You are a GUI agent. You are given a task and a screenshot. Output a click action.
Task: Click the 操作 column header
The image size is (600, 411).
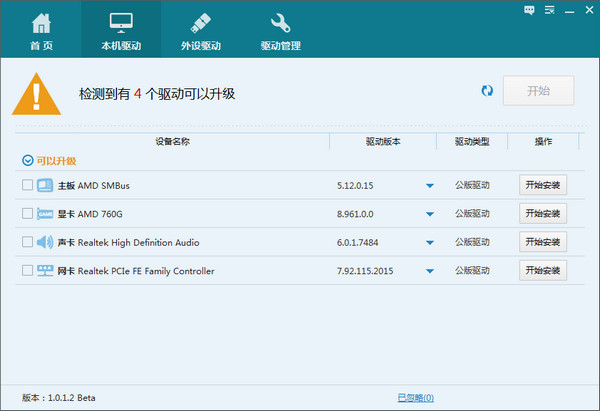(x=543, y=142)
